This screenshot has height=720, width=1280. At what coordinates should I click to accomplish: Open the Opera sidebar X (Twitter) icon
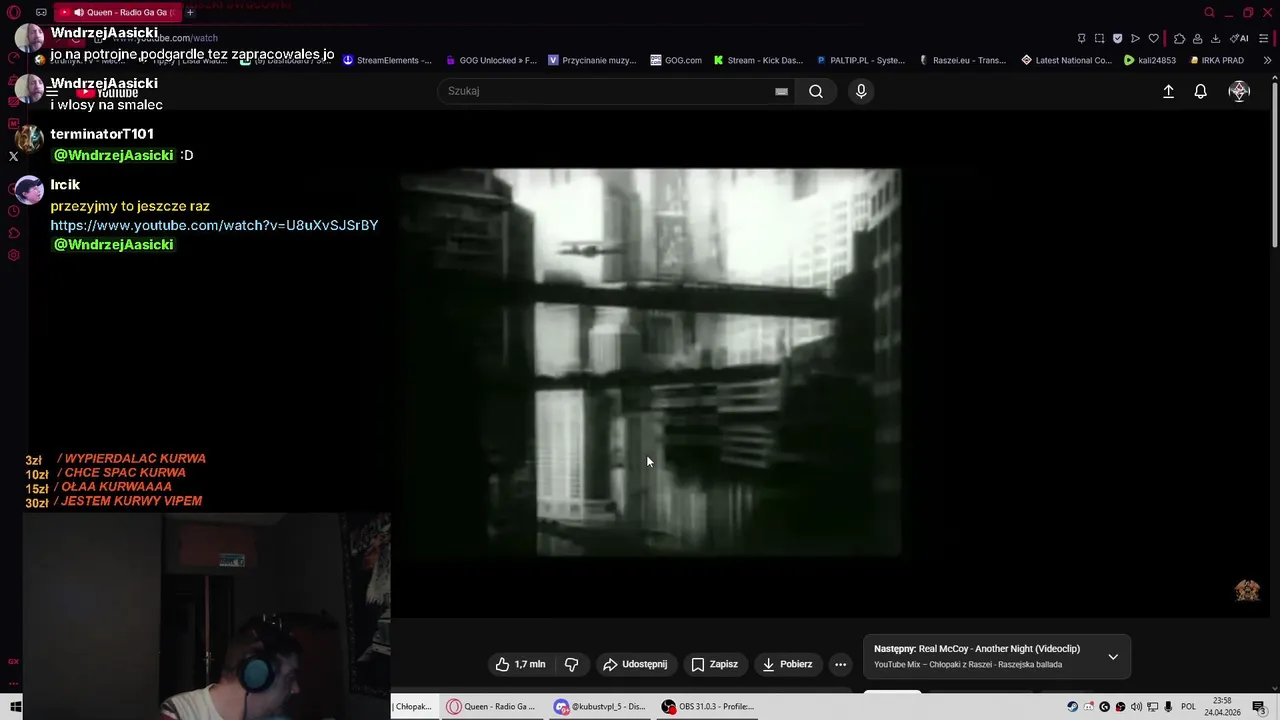(x=13, y=156)
